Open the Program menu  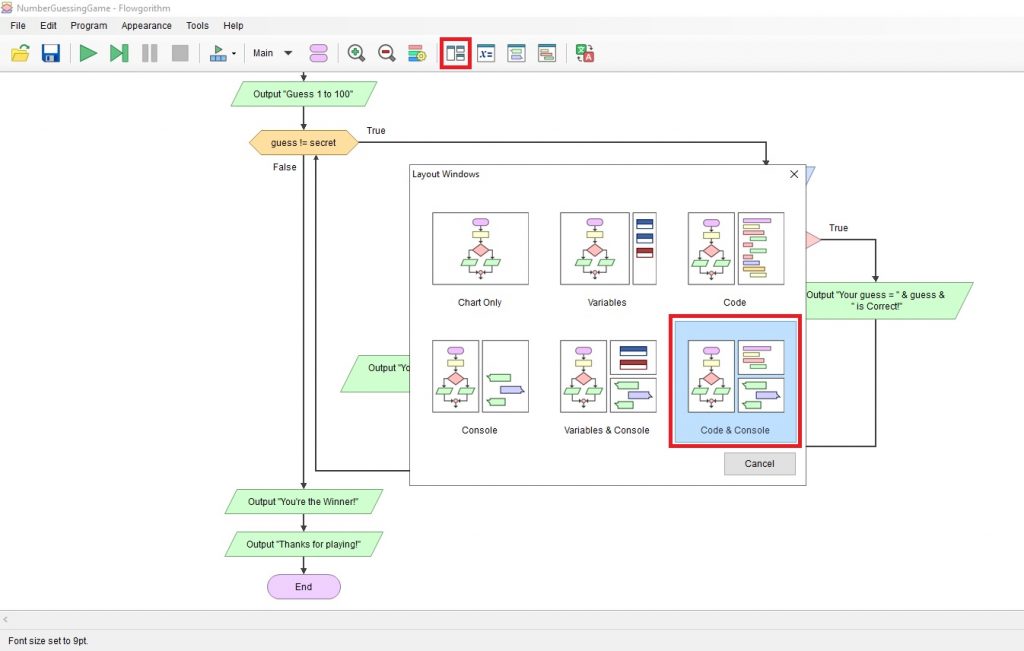point(89,25)
